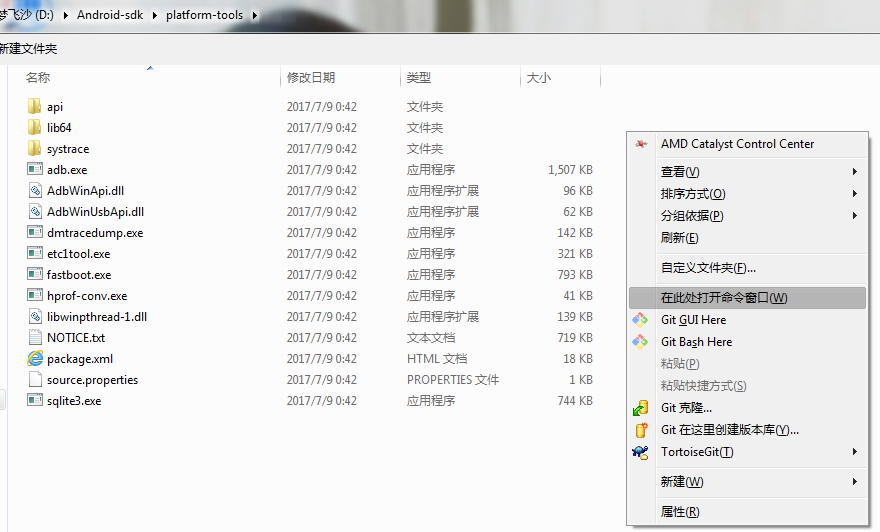
Task: Select the source.properties file icon
Action: pyautogui.click(x=35, y=379)
